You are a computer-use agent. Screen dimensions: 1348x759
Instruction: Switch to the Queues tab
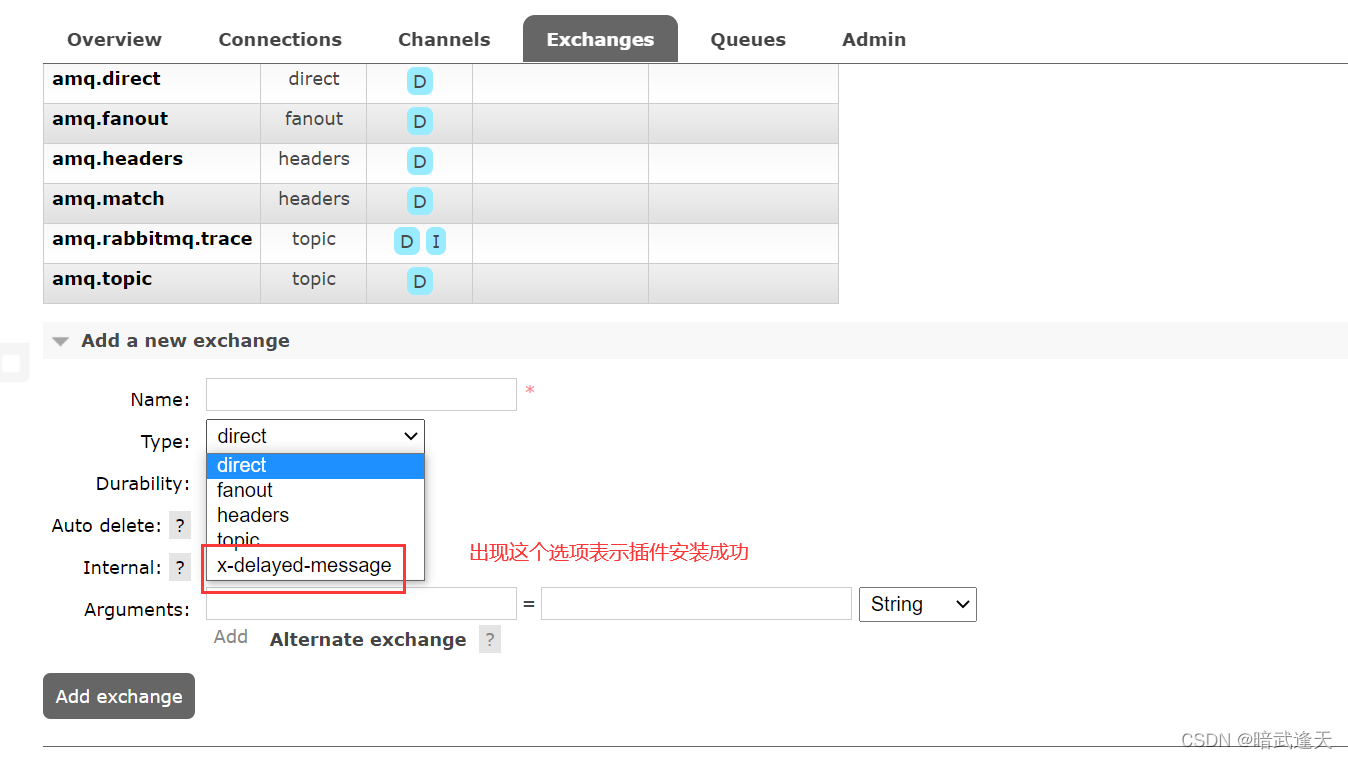(x=747, y=39)
